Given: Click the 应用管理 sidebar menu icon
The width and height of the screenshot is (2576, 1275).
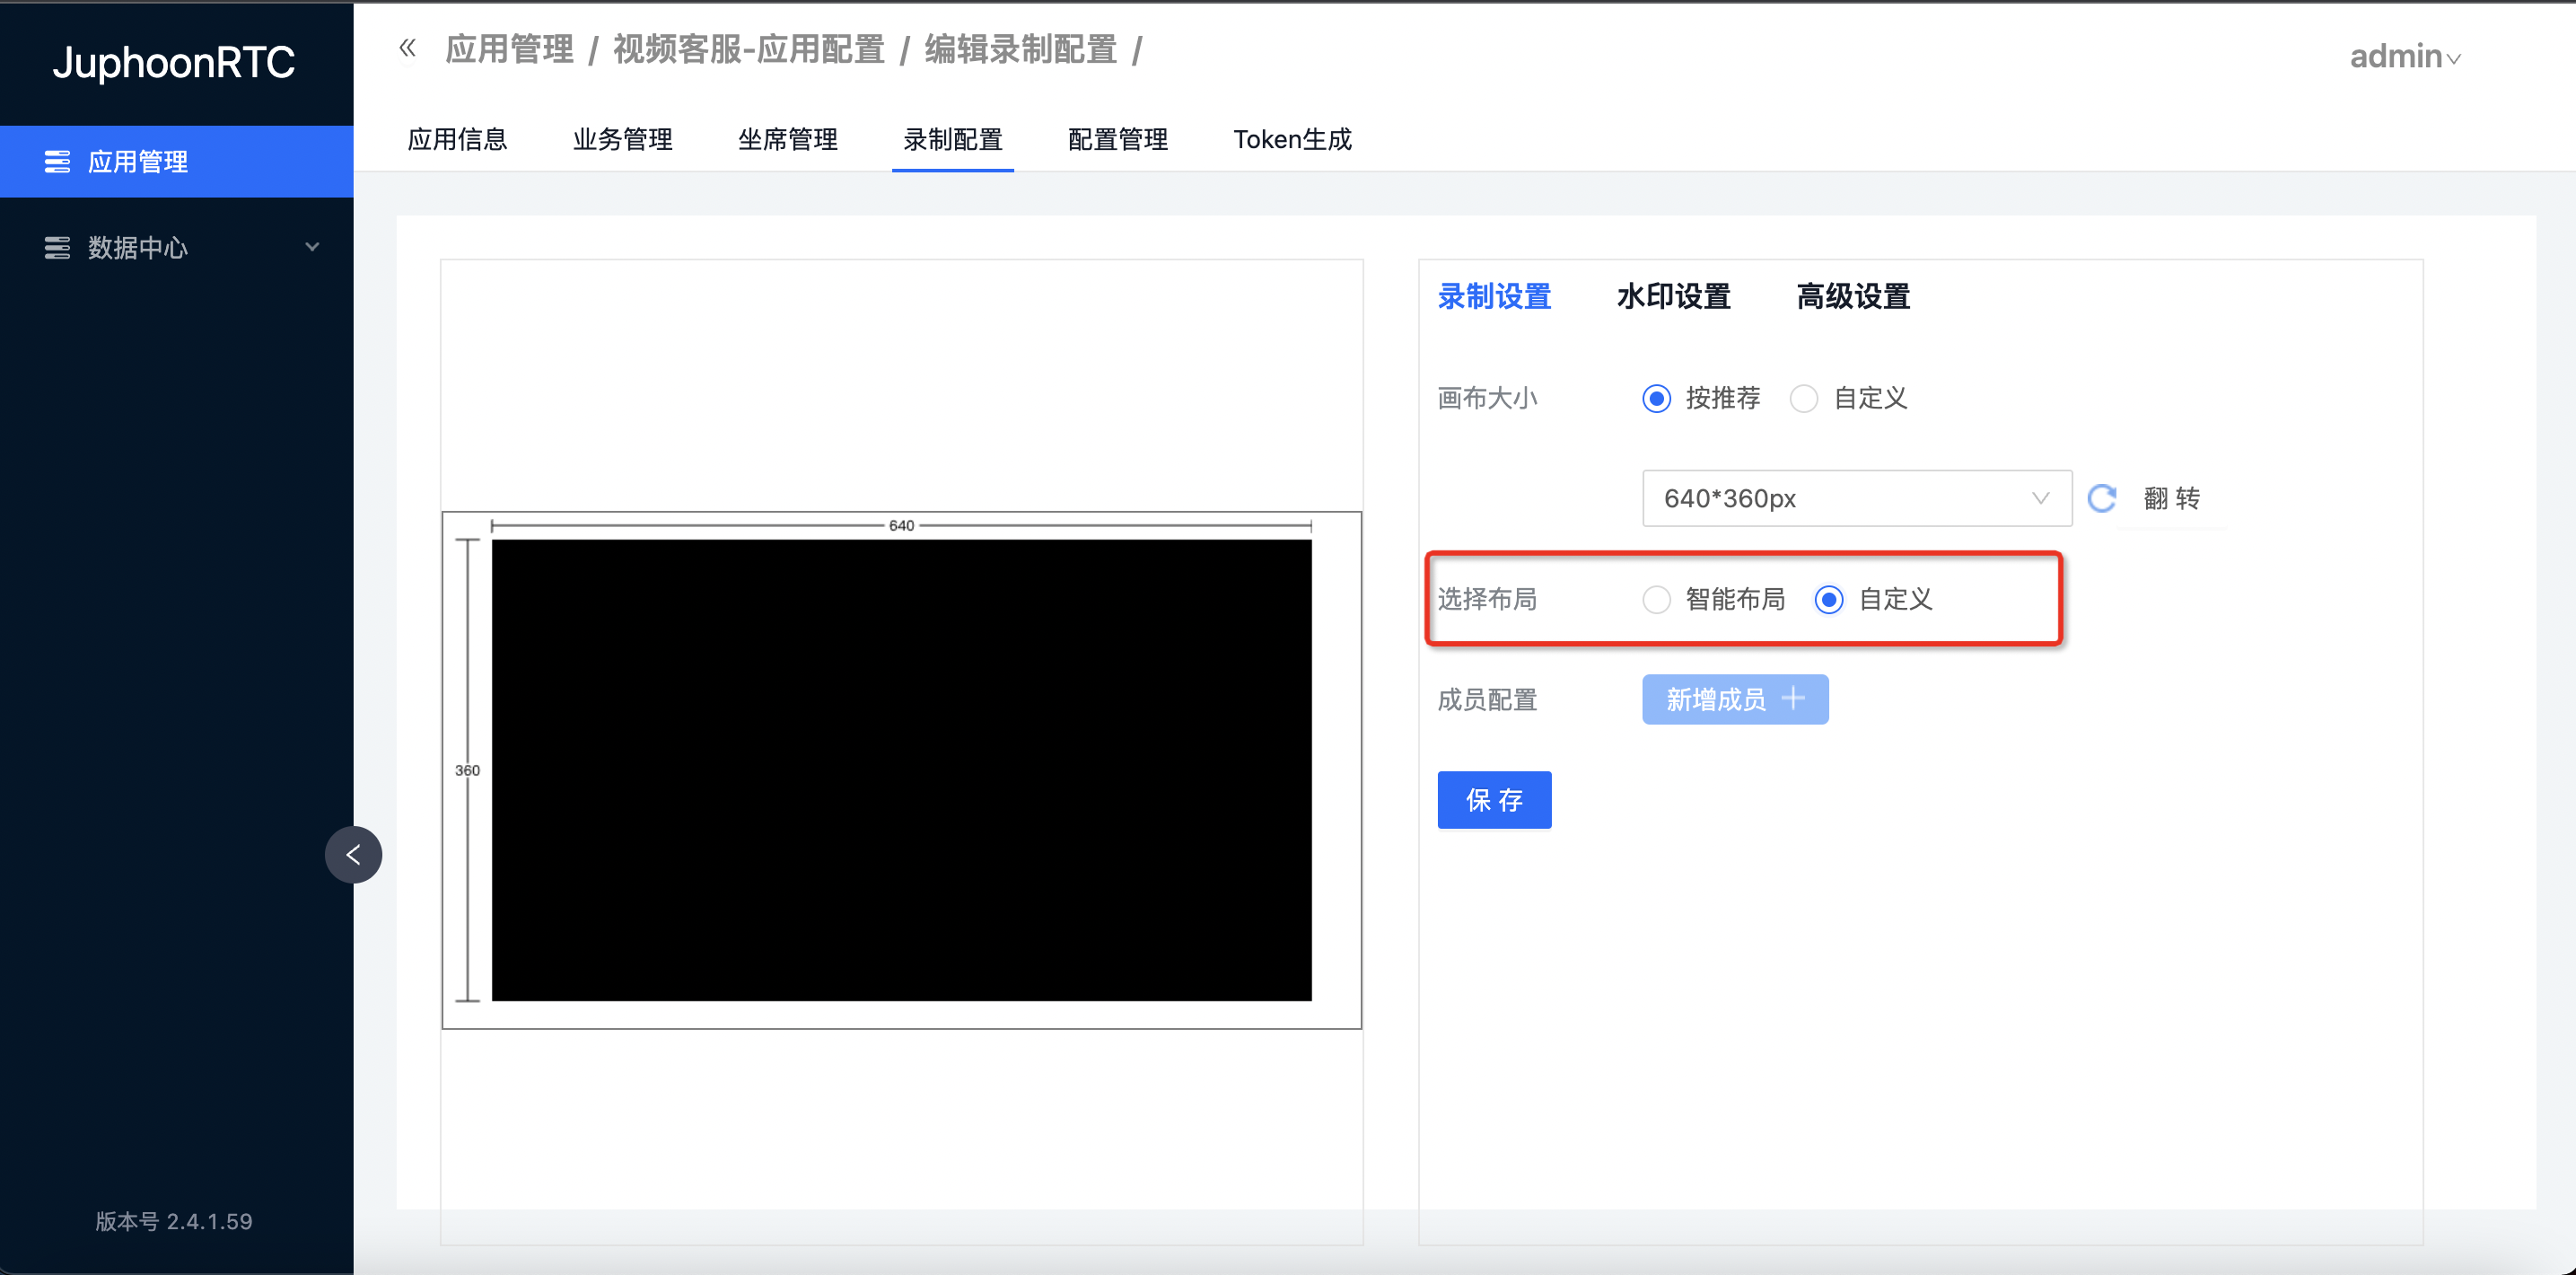Looking at the screenshot, I should tap(57, 161).
